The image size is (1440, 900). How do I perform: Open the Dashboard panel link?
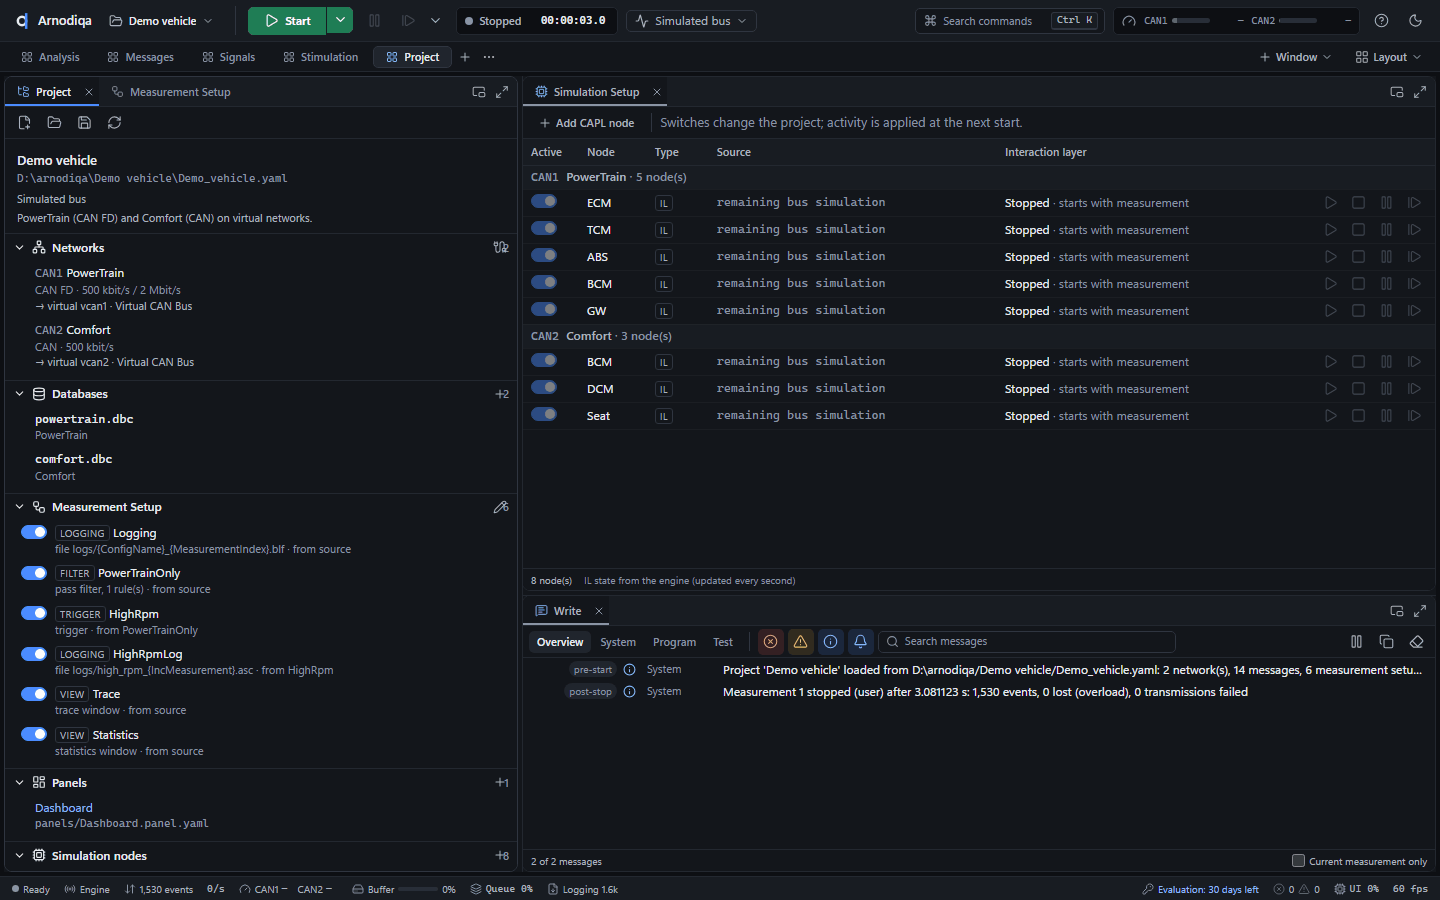tap(64, 808)
